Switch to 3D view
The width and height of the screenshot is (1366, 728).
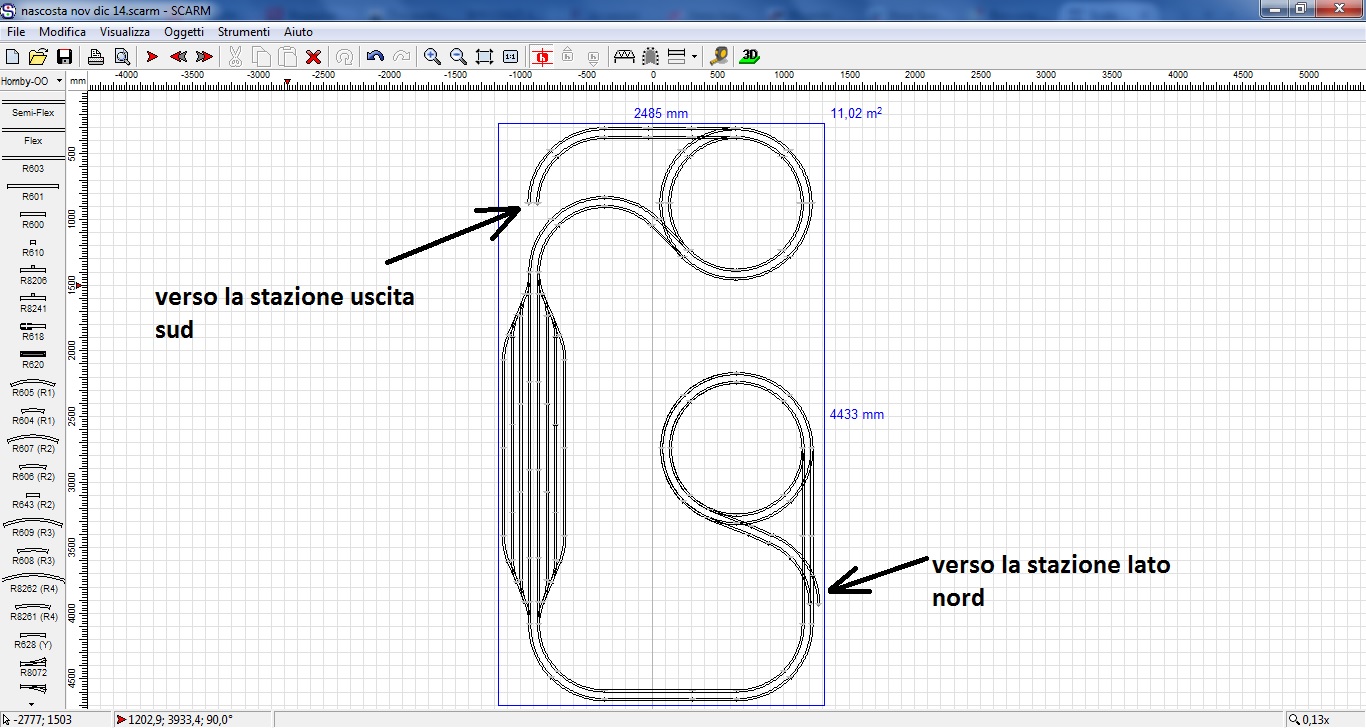pos(751,56)
